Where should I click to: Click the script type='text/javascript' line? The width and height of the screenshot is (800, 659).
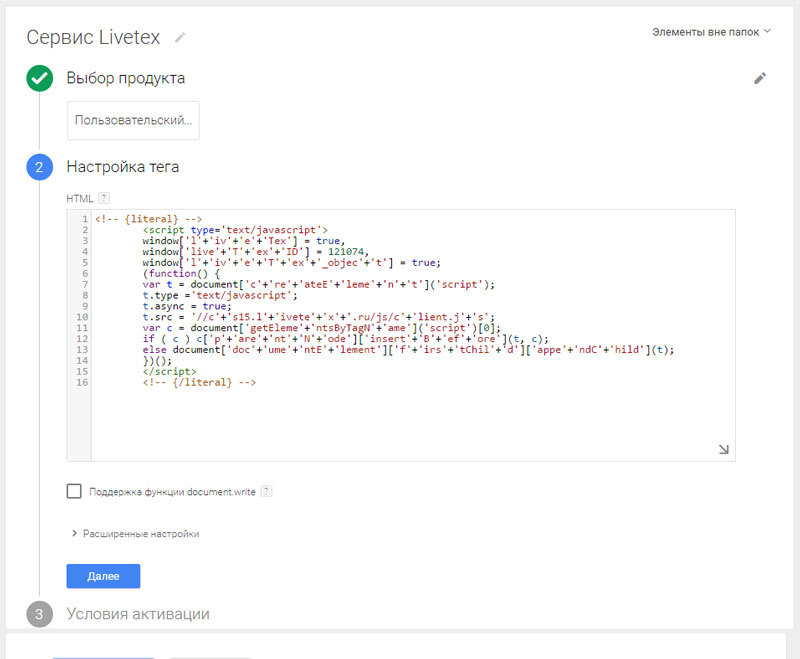(x=235, y=230)
